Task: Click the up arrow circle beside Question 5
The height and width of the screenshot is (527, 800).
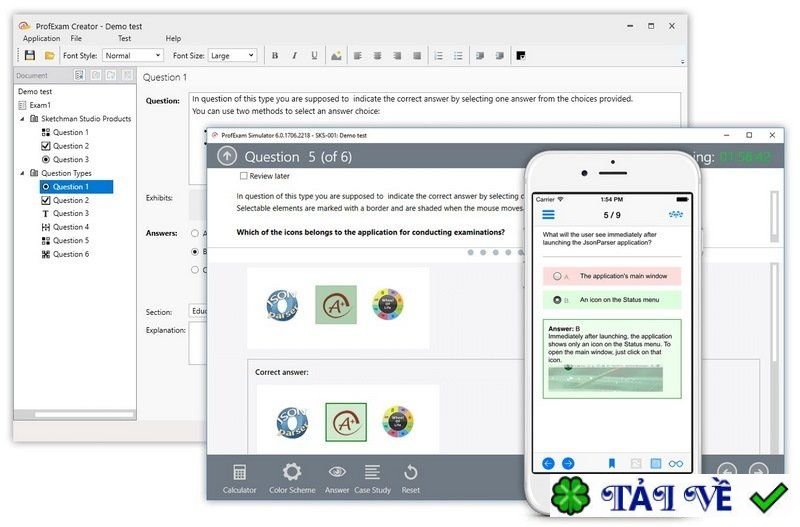Action: (x=227, y=156)
